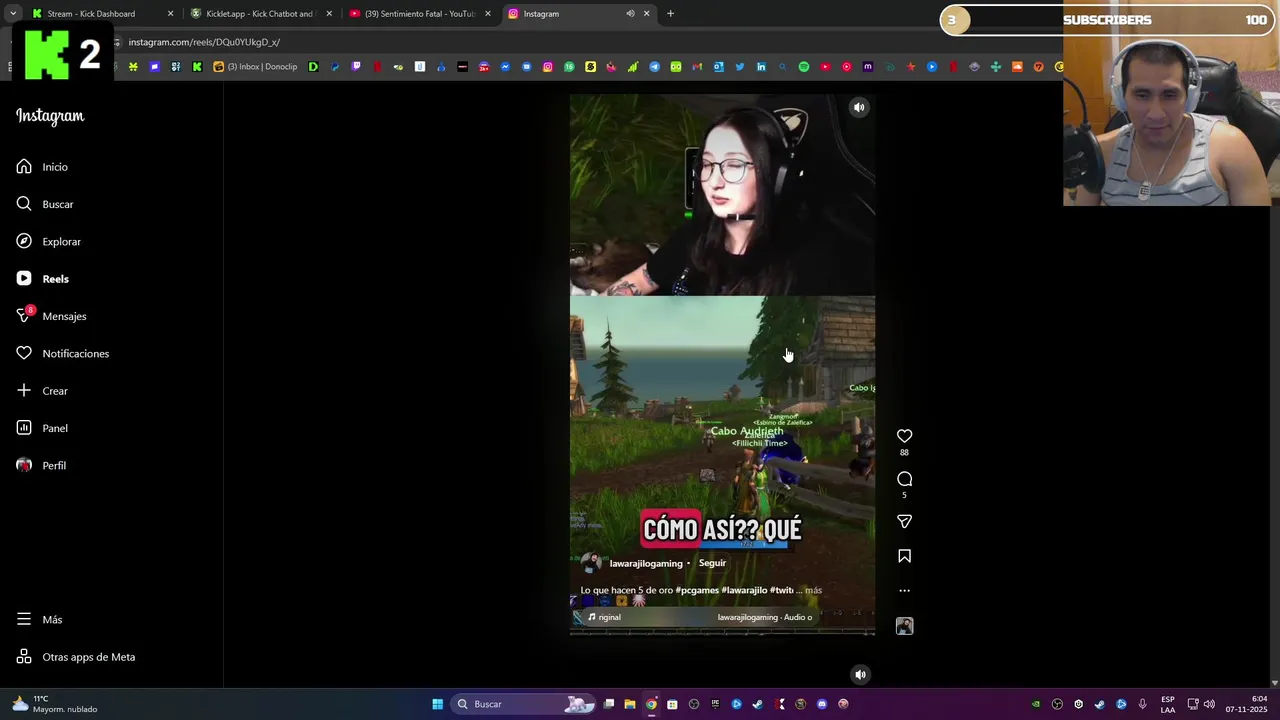Open the reel comments bubble

(904, 479)
